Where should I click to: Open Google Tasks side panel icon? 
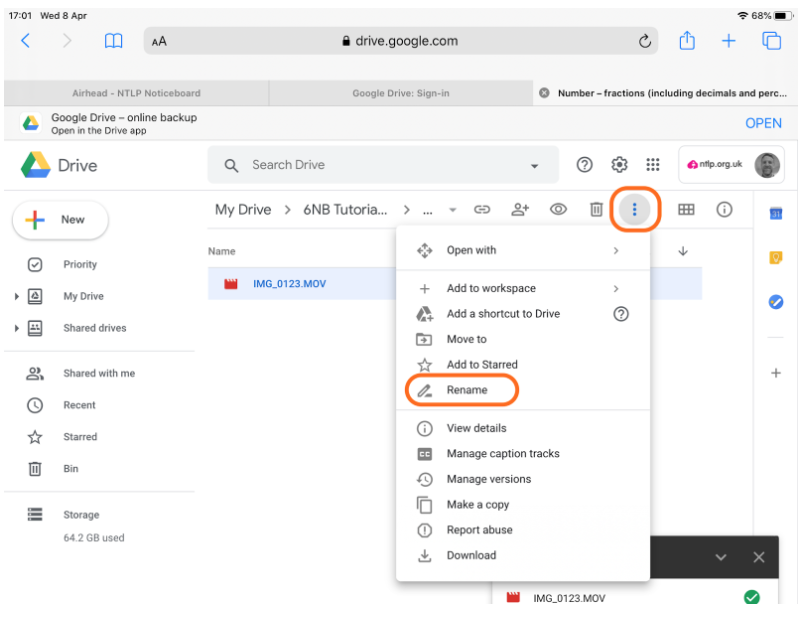[x=775, y=302]
